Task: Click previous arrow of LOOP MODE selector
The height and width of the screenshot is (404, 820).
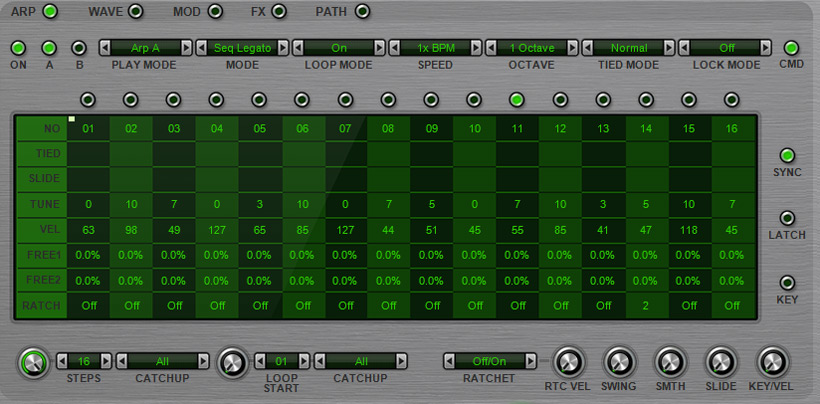Action: [298, 48]
